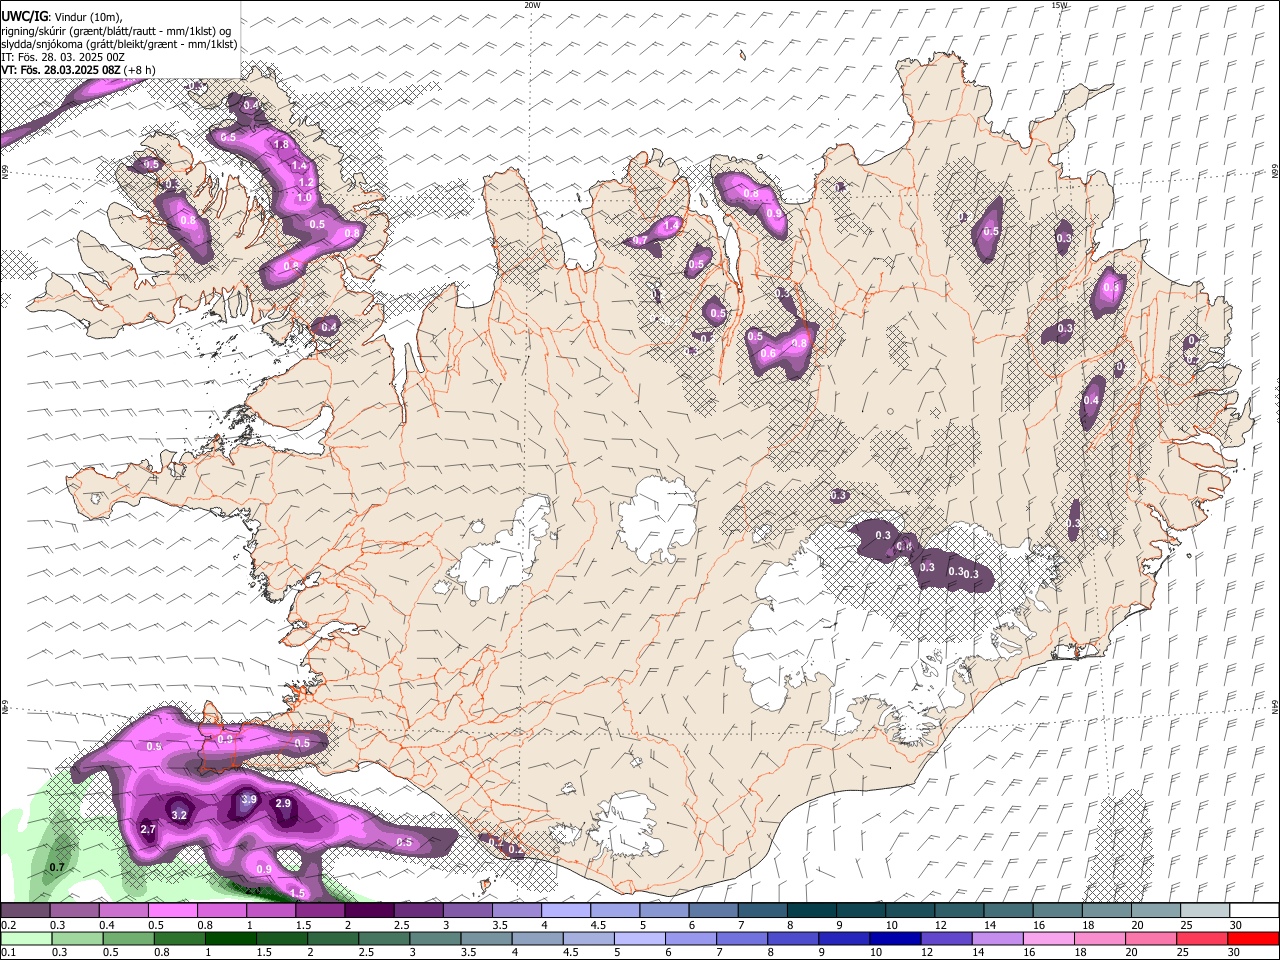
Task: Click the '(+8 h)' forecast offset text
Action: pyautogui.click(x=141, y=70)
